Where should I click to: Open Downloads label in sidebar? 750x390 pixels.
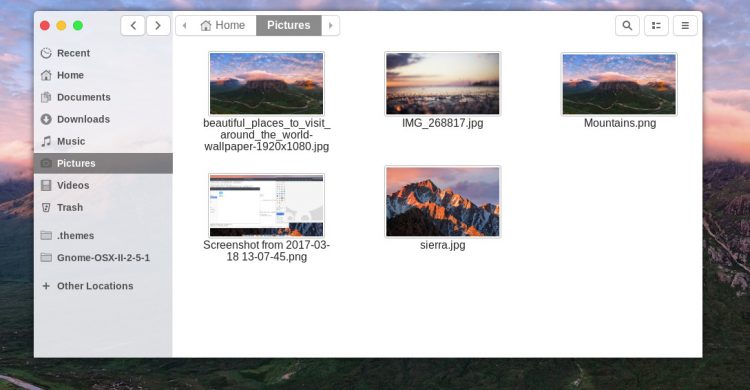(x=83, y=119)
